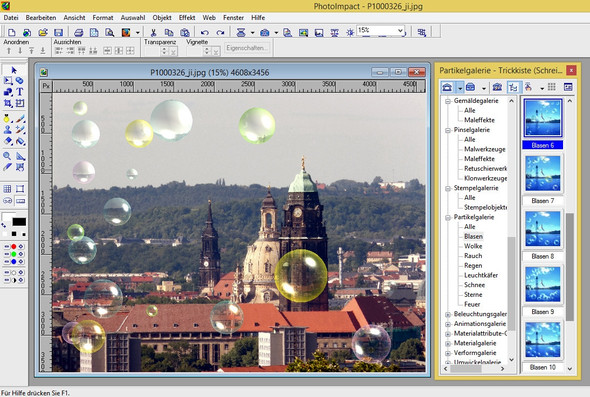Click the Paste clipboard icon
The height and width of the screenshot is (397, 590).
[184, 33]
